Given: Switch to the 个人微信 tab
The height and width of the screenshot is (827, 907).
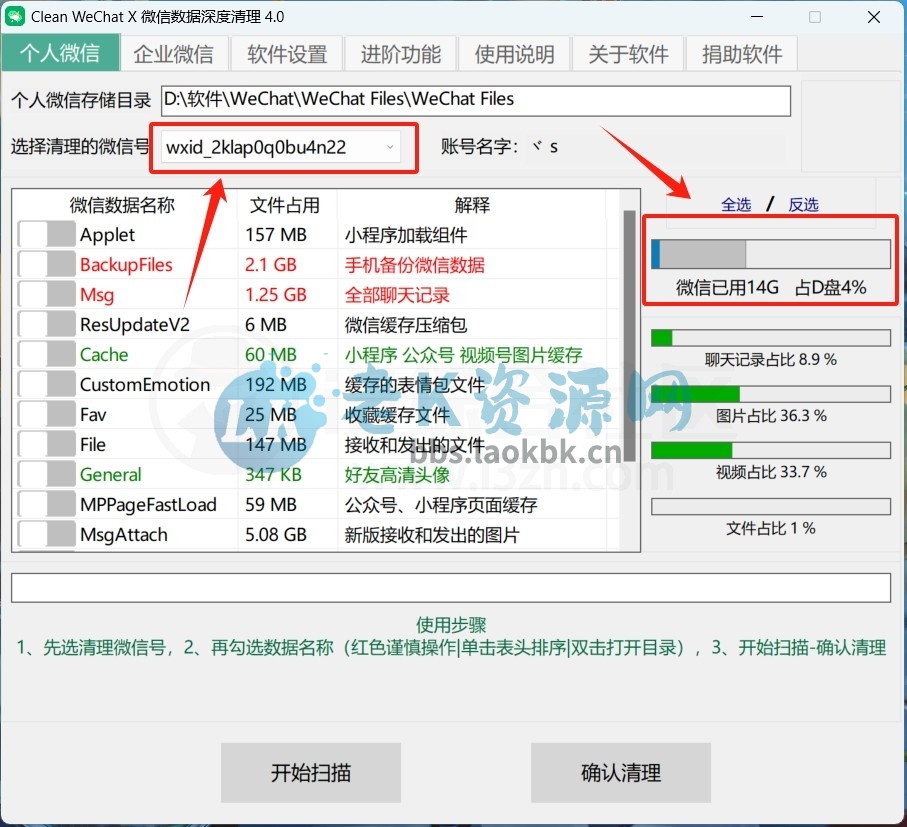Looking at the screenshot, I should coord(60,53).
